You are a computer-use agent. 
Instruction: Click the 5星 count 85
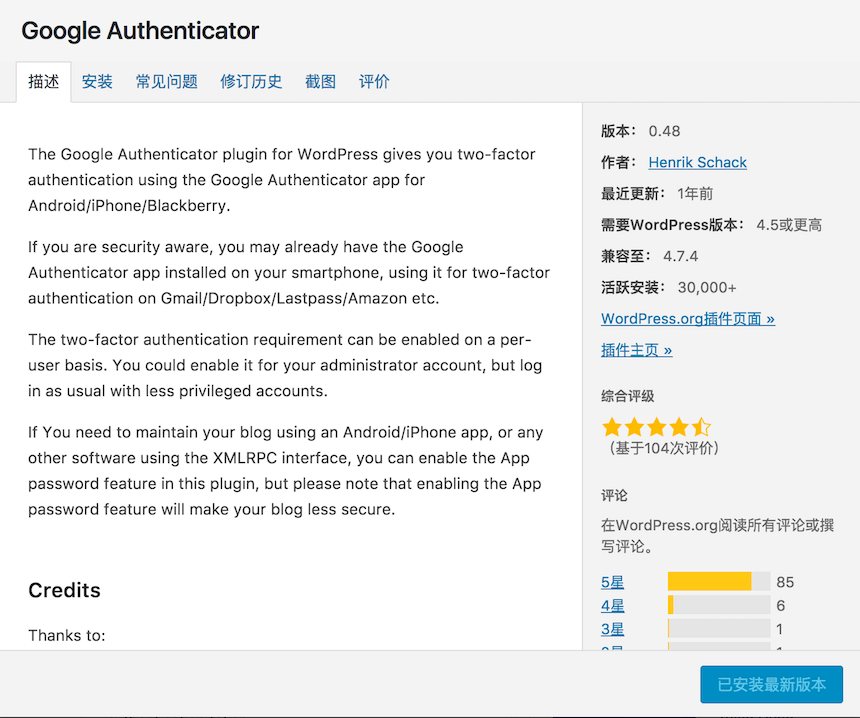point(785,582)
